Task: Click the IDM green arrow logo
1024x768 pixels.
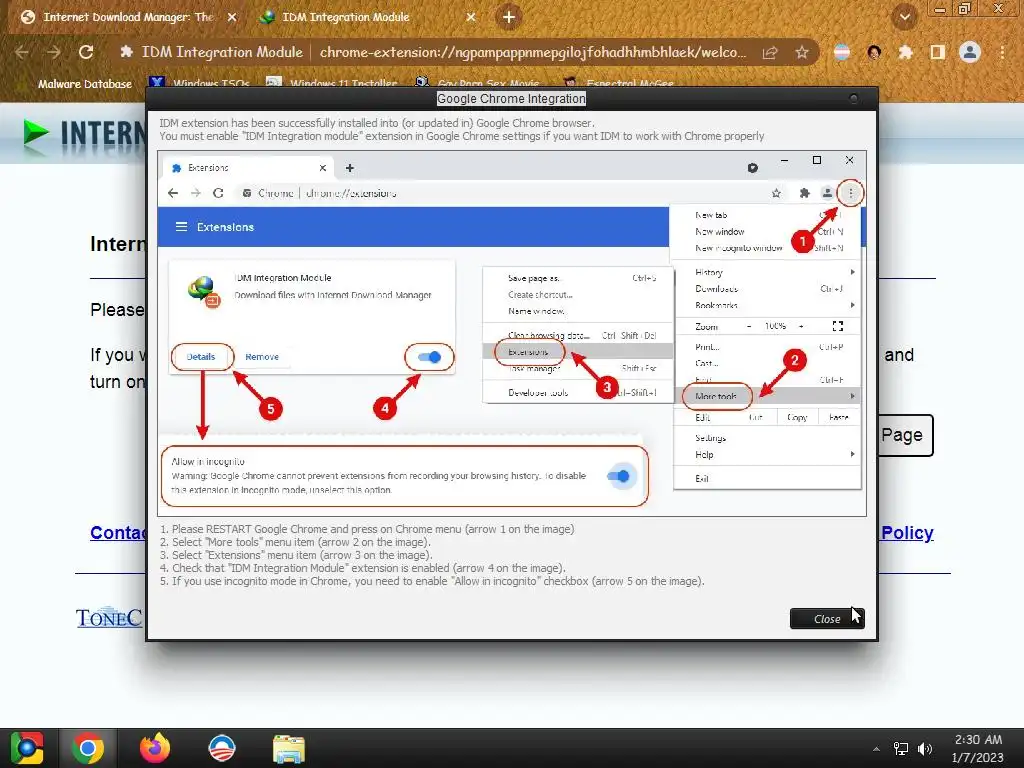Action: tap(37, 132)
